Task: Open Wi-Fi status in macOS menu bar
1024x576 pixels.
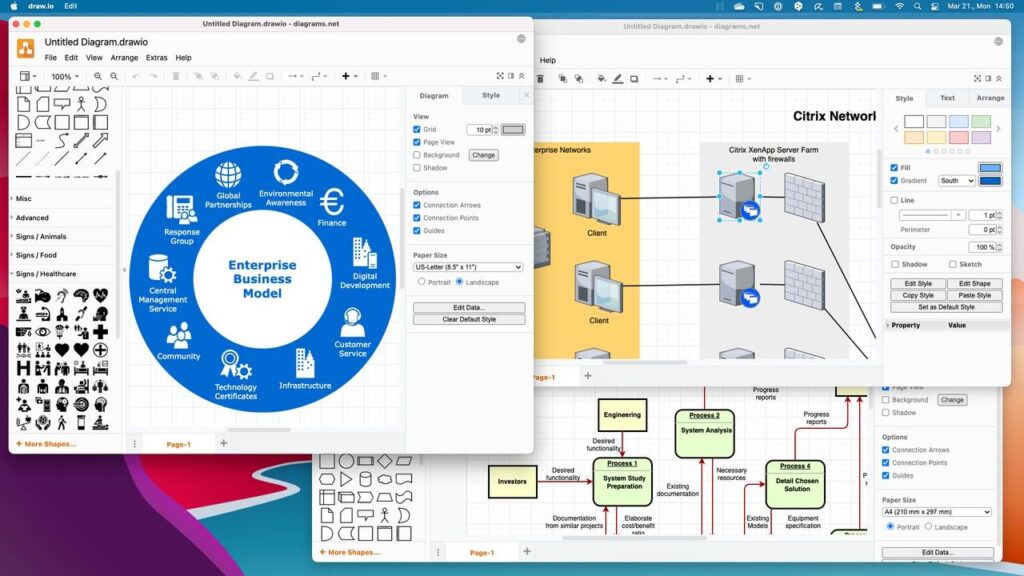Action: pyautogui.click(x=899, y=6)
